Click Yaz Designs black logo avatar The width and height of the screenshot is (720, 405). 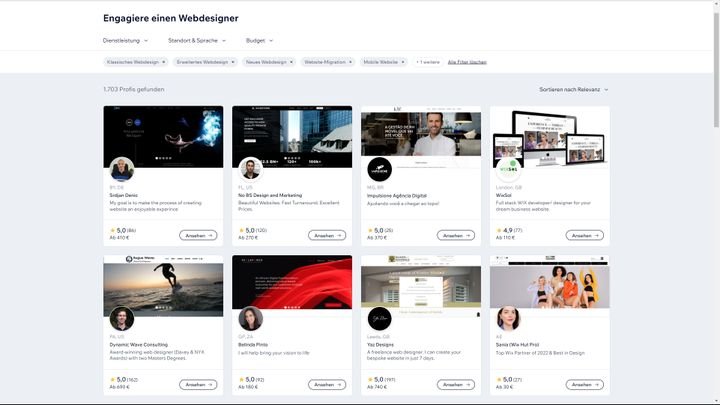pos(379,319)
